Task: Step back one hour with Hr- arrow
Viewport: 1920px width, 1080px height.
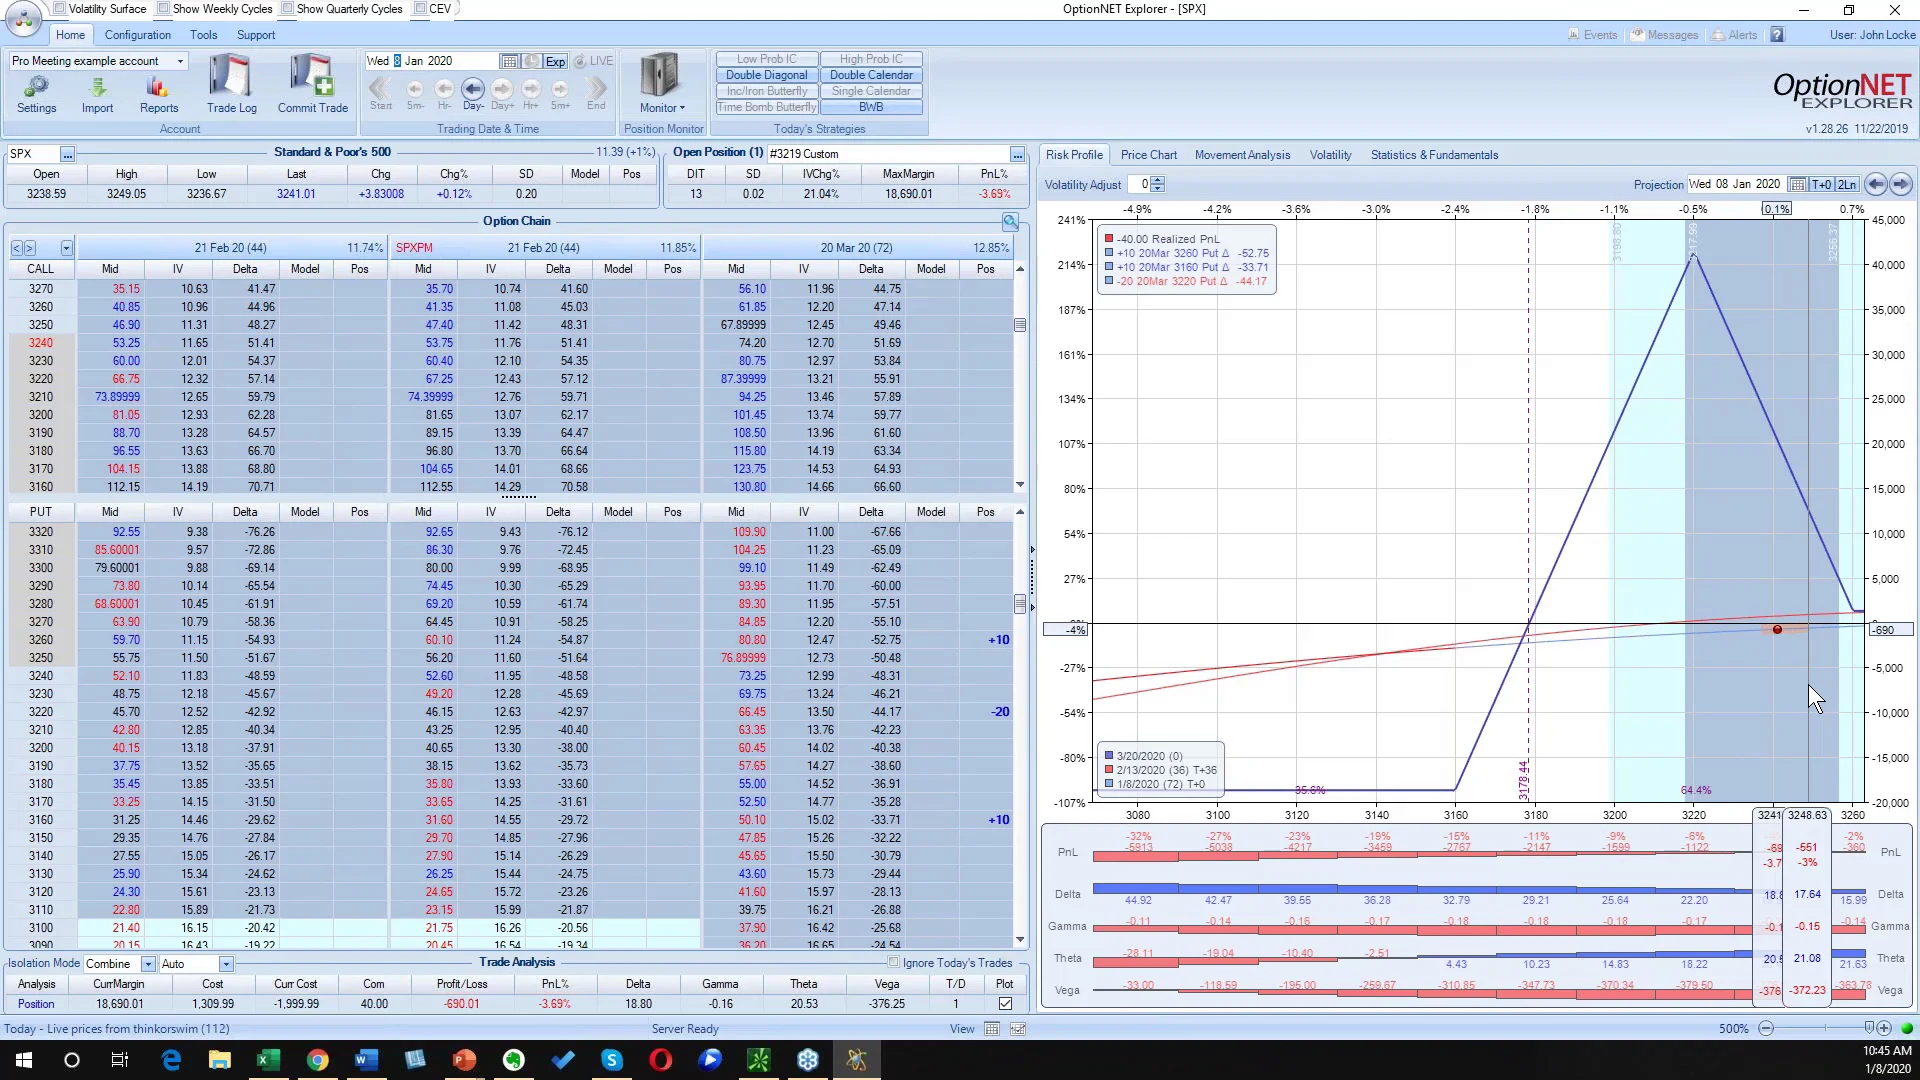Action: [444, 89]
